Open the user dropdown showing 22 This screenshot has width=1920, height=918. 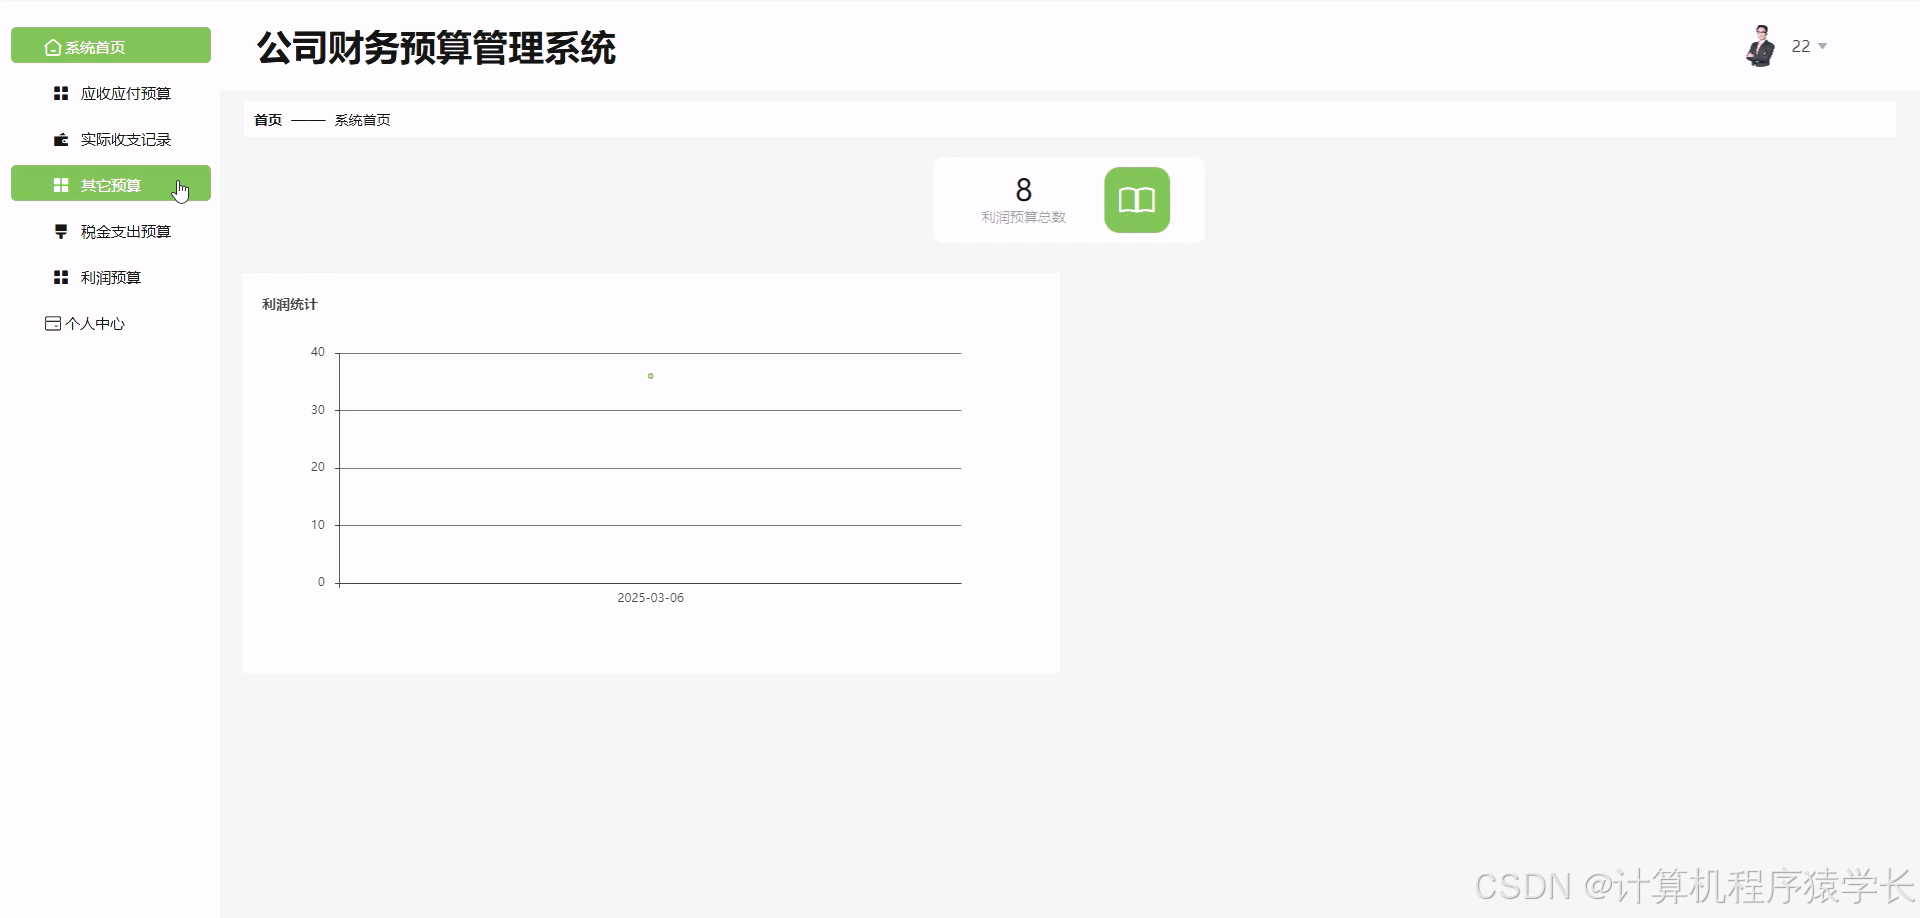click(1808, 45)
